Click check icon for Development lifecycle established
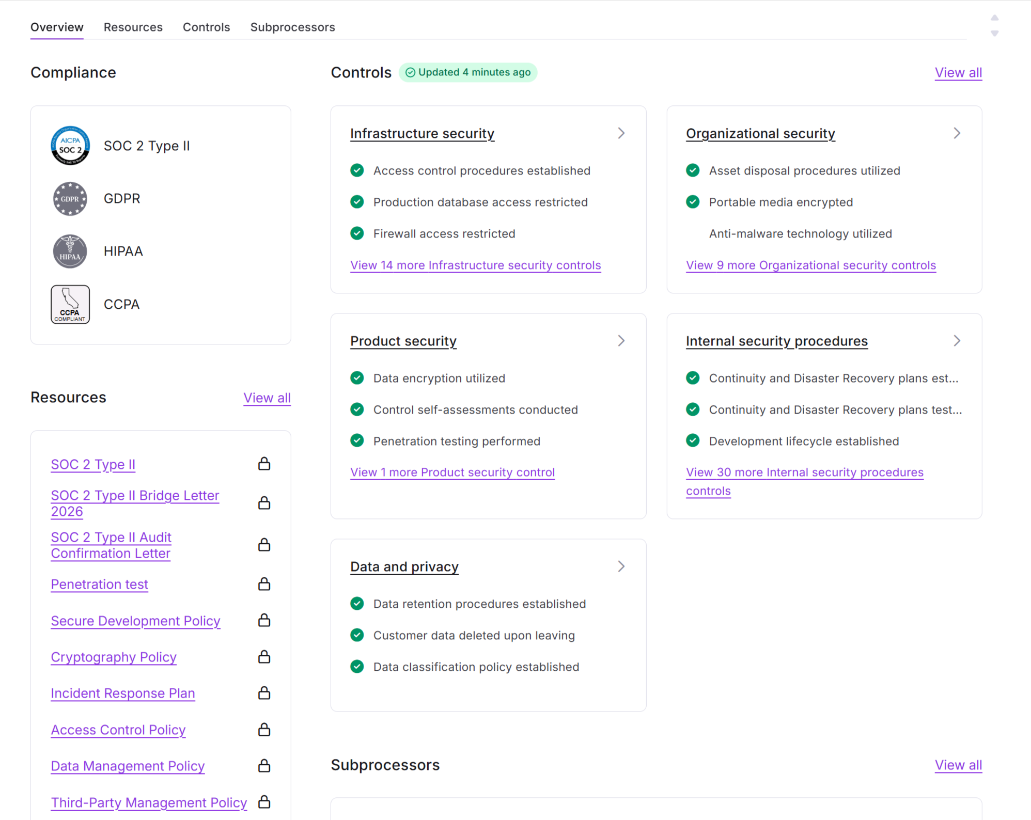 coord(693,441)
